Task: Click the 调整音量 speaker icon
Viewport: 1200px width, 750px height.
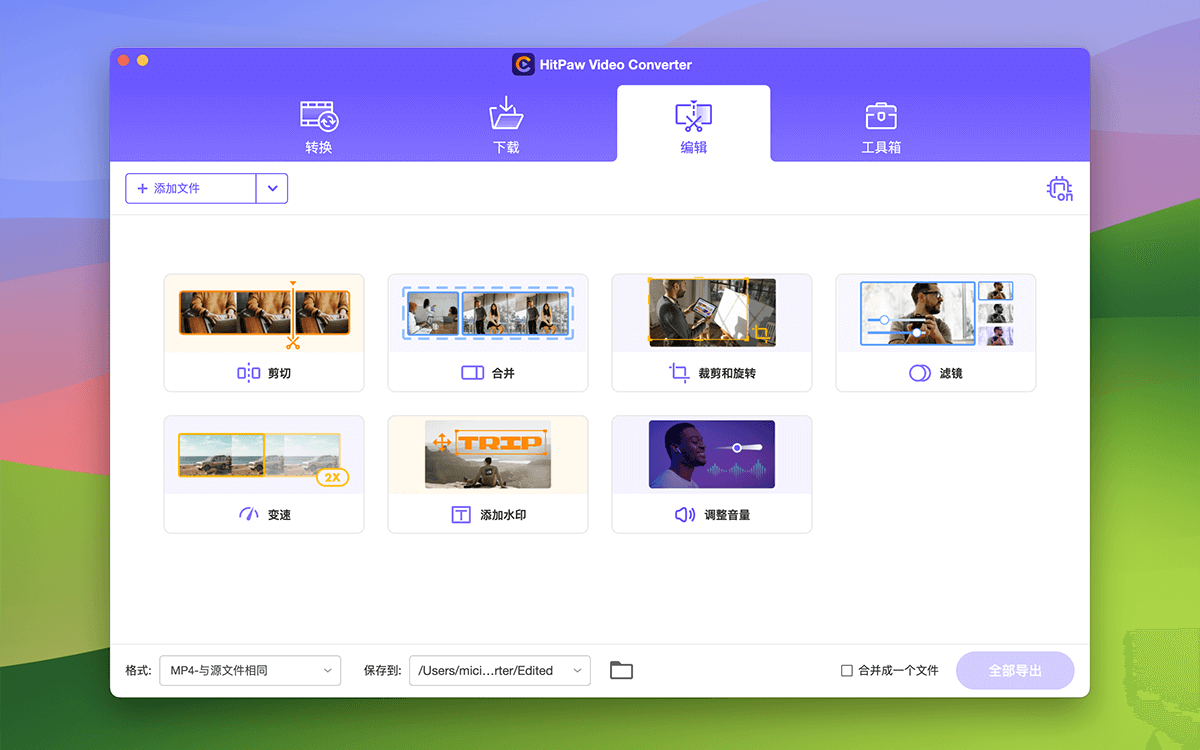Action: [685, 515]
